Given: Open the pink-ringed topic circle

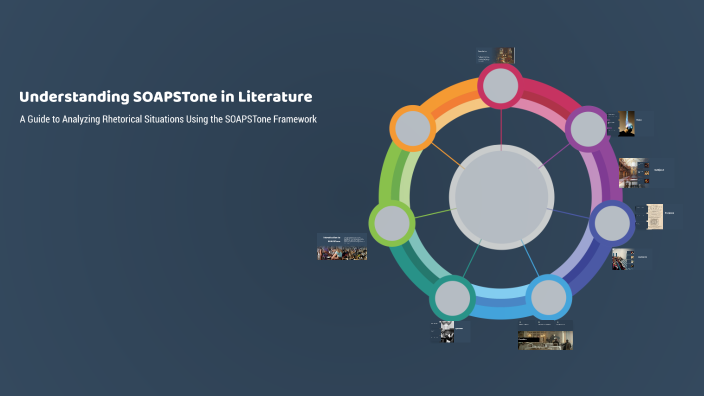Looking at the screenshot, I should click(x=500, y=86).
